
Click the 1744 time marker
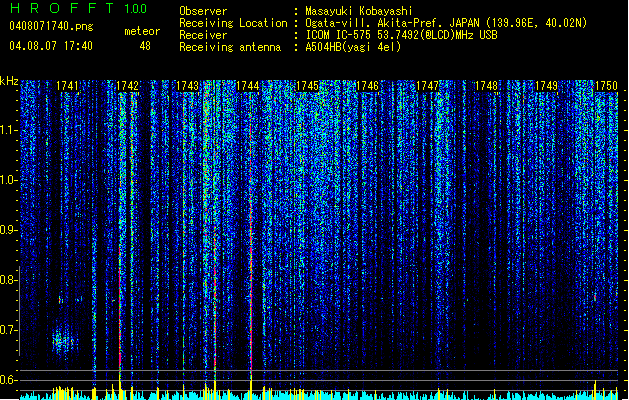pyautogui.click(x=248, y=86)
